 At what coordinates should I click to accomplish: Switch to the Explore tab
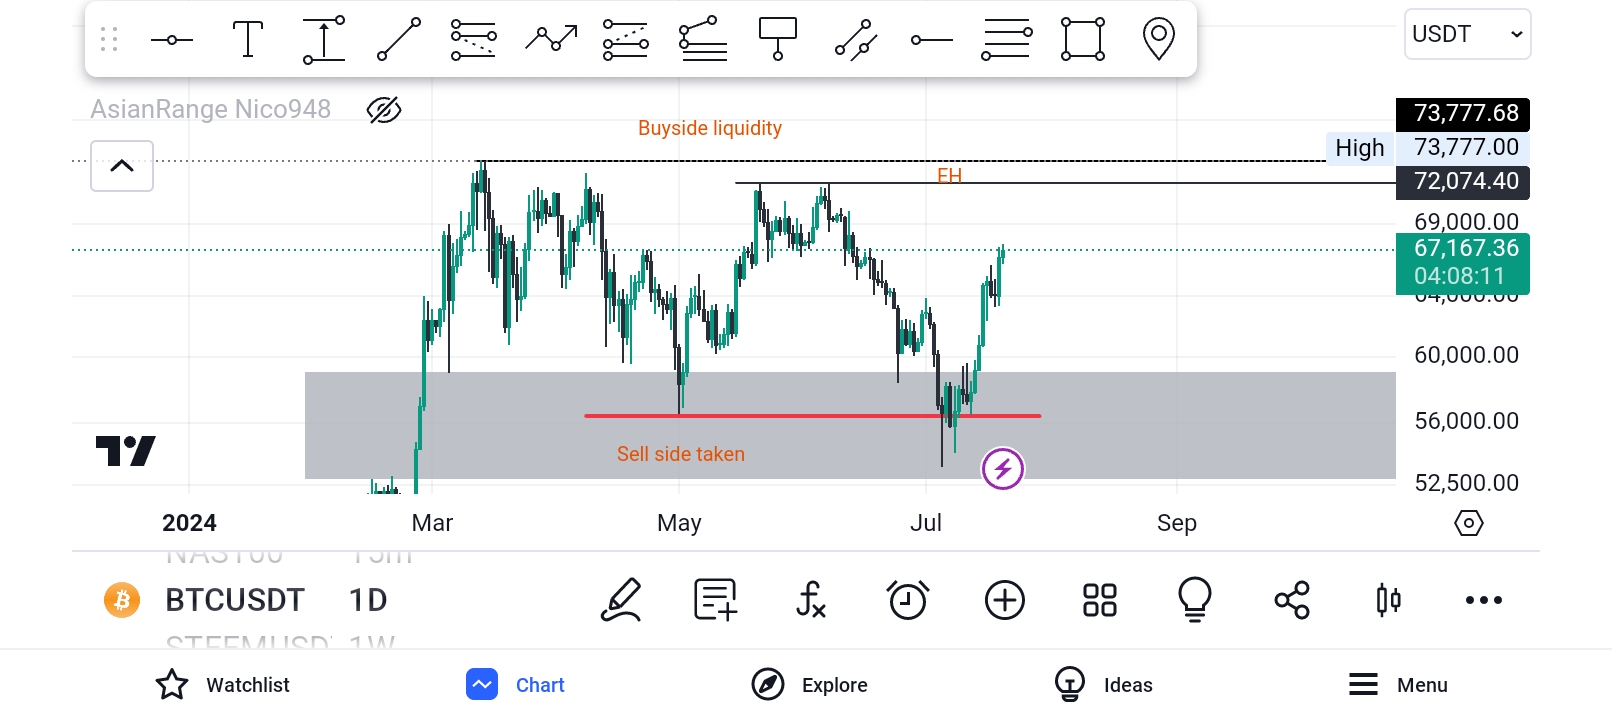(810, 685)
